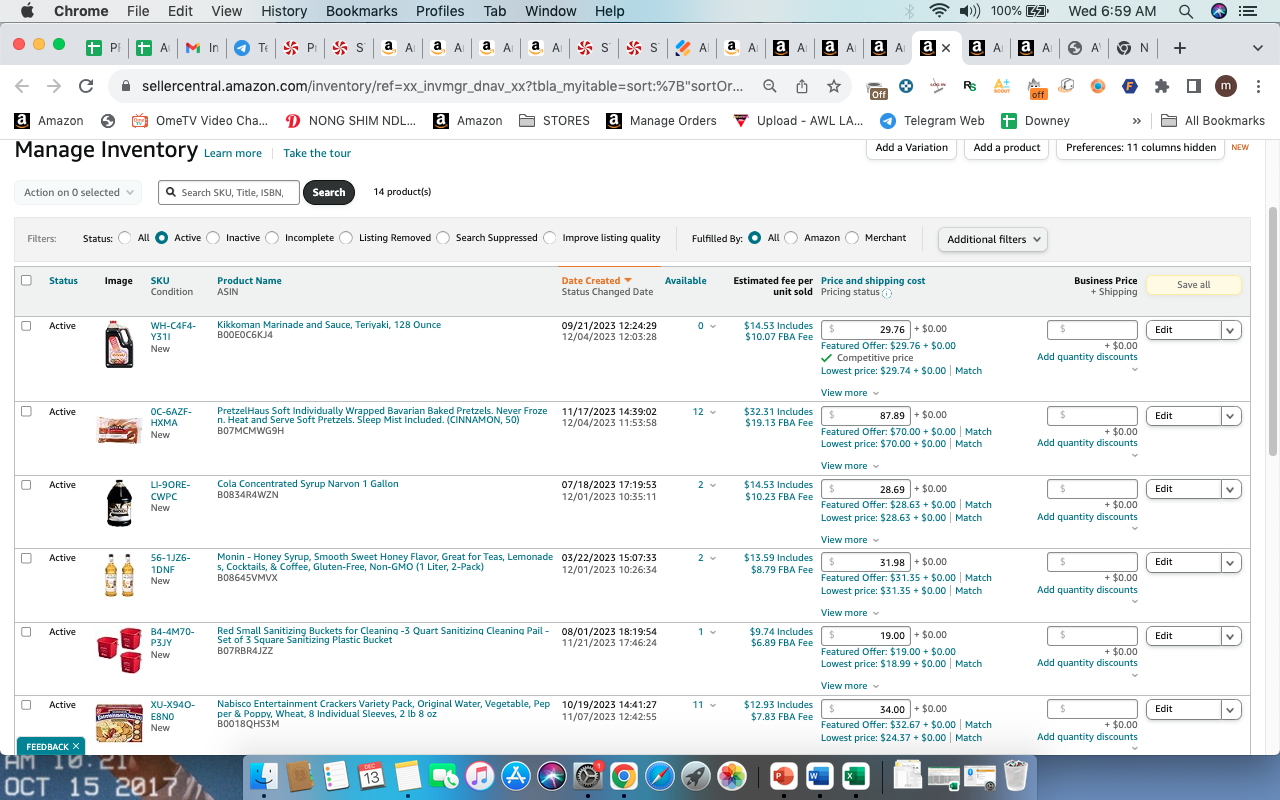Image resolution: width=1280 pixels, height=800 pixels.
Task: Expand View more under Monin Honey Syrup price
Action: click(850, 613)
